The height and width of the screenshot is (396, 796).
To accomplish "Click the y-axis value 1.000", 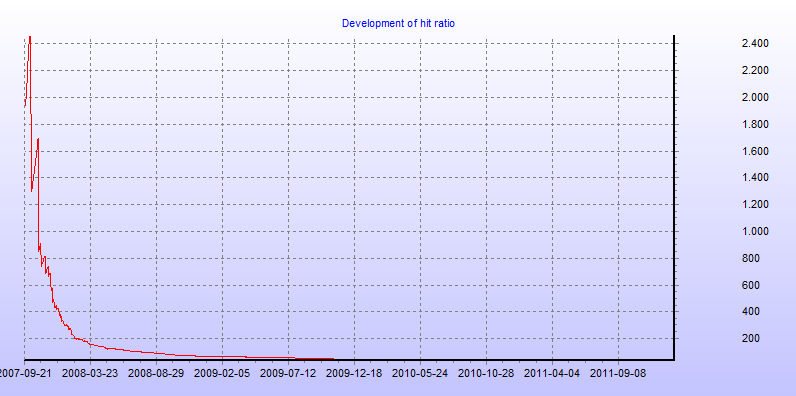I will 754,232.
